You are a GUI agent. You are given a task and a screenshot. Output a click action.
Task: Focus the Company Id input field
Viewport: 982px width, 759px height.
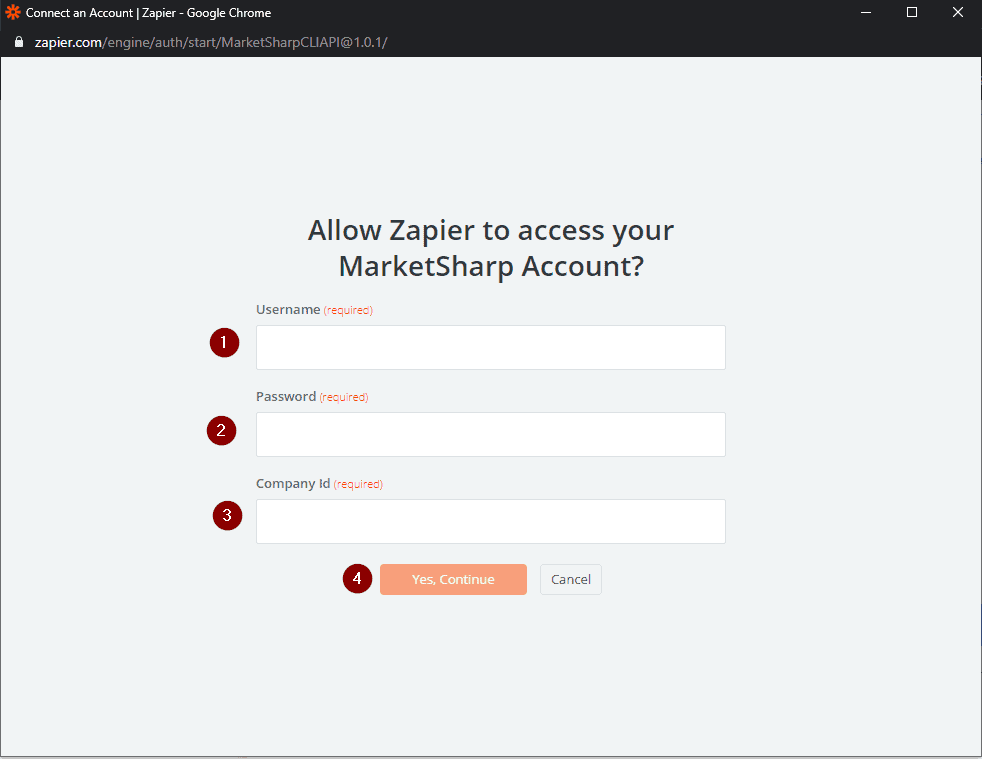(490, 522)
